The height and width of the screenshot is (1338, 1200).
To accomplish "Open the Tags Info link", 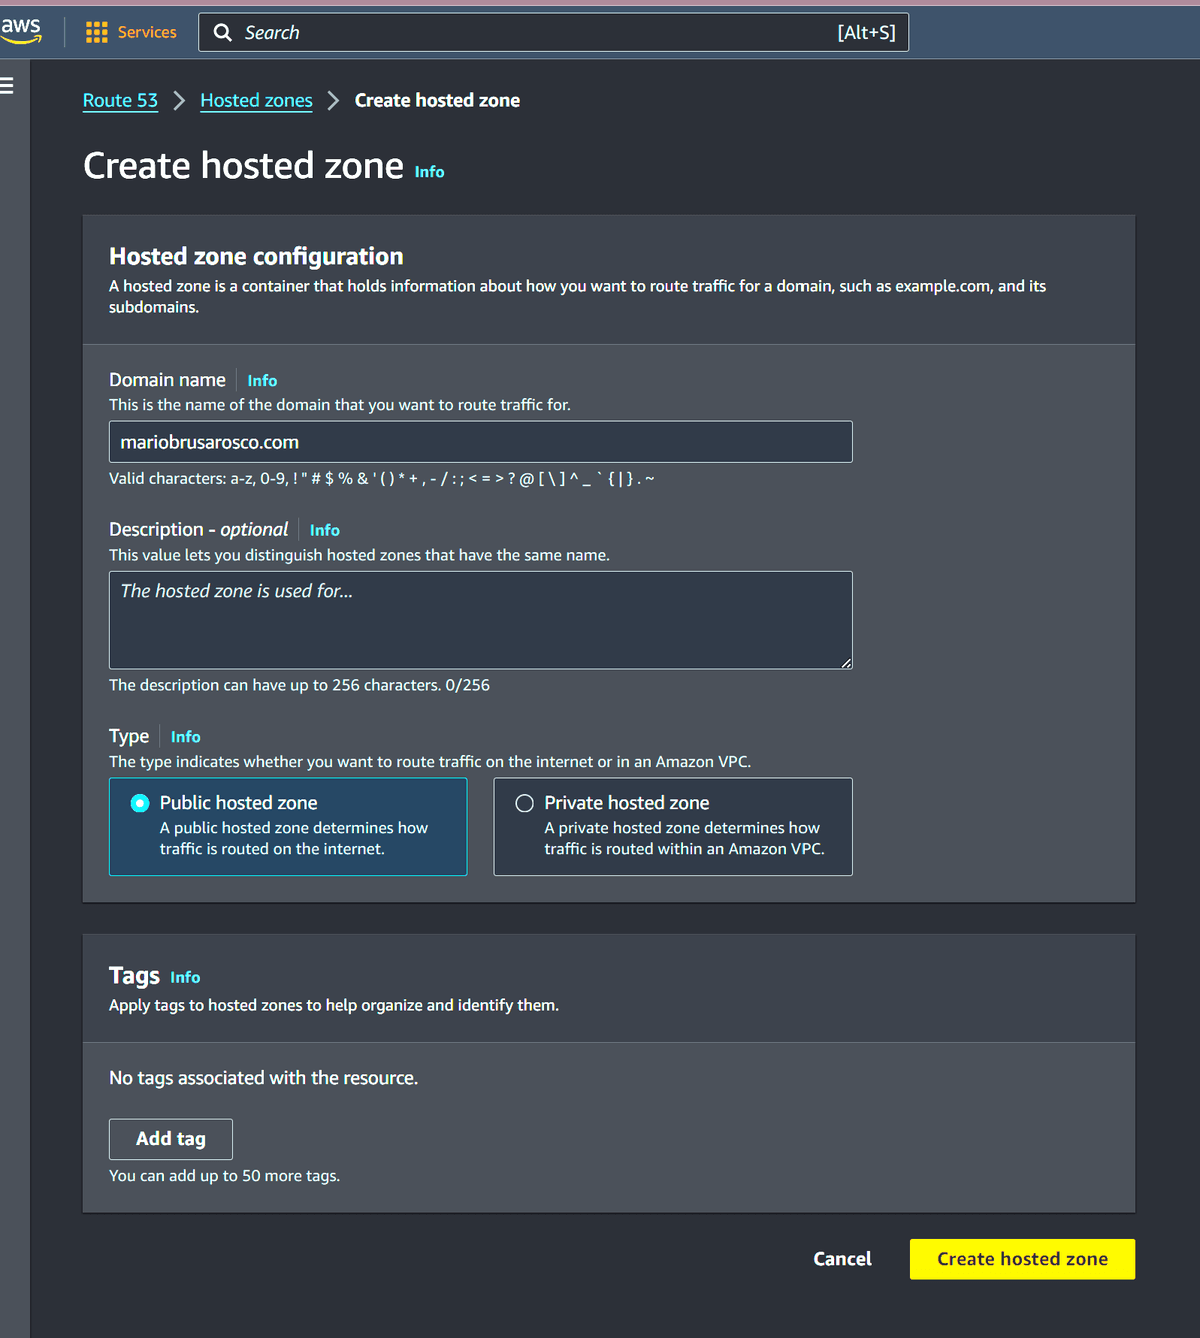I will click(185, 977).
